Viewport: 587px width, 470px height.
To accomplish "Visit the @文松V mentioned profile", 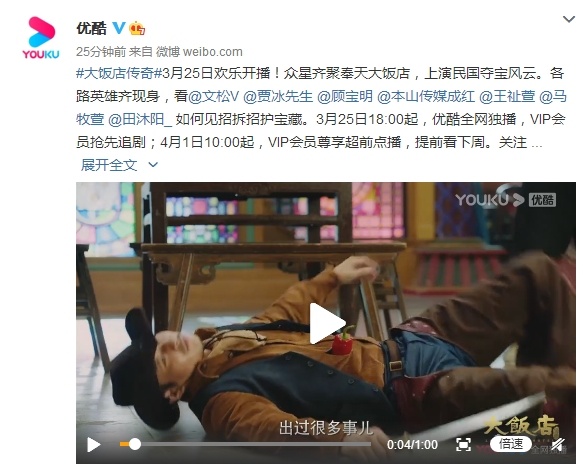I will click(213, 96).
